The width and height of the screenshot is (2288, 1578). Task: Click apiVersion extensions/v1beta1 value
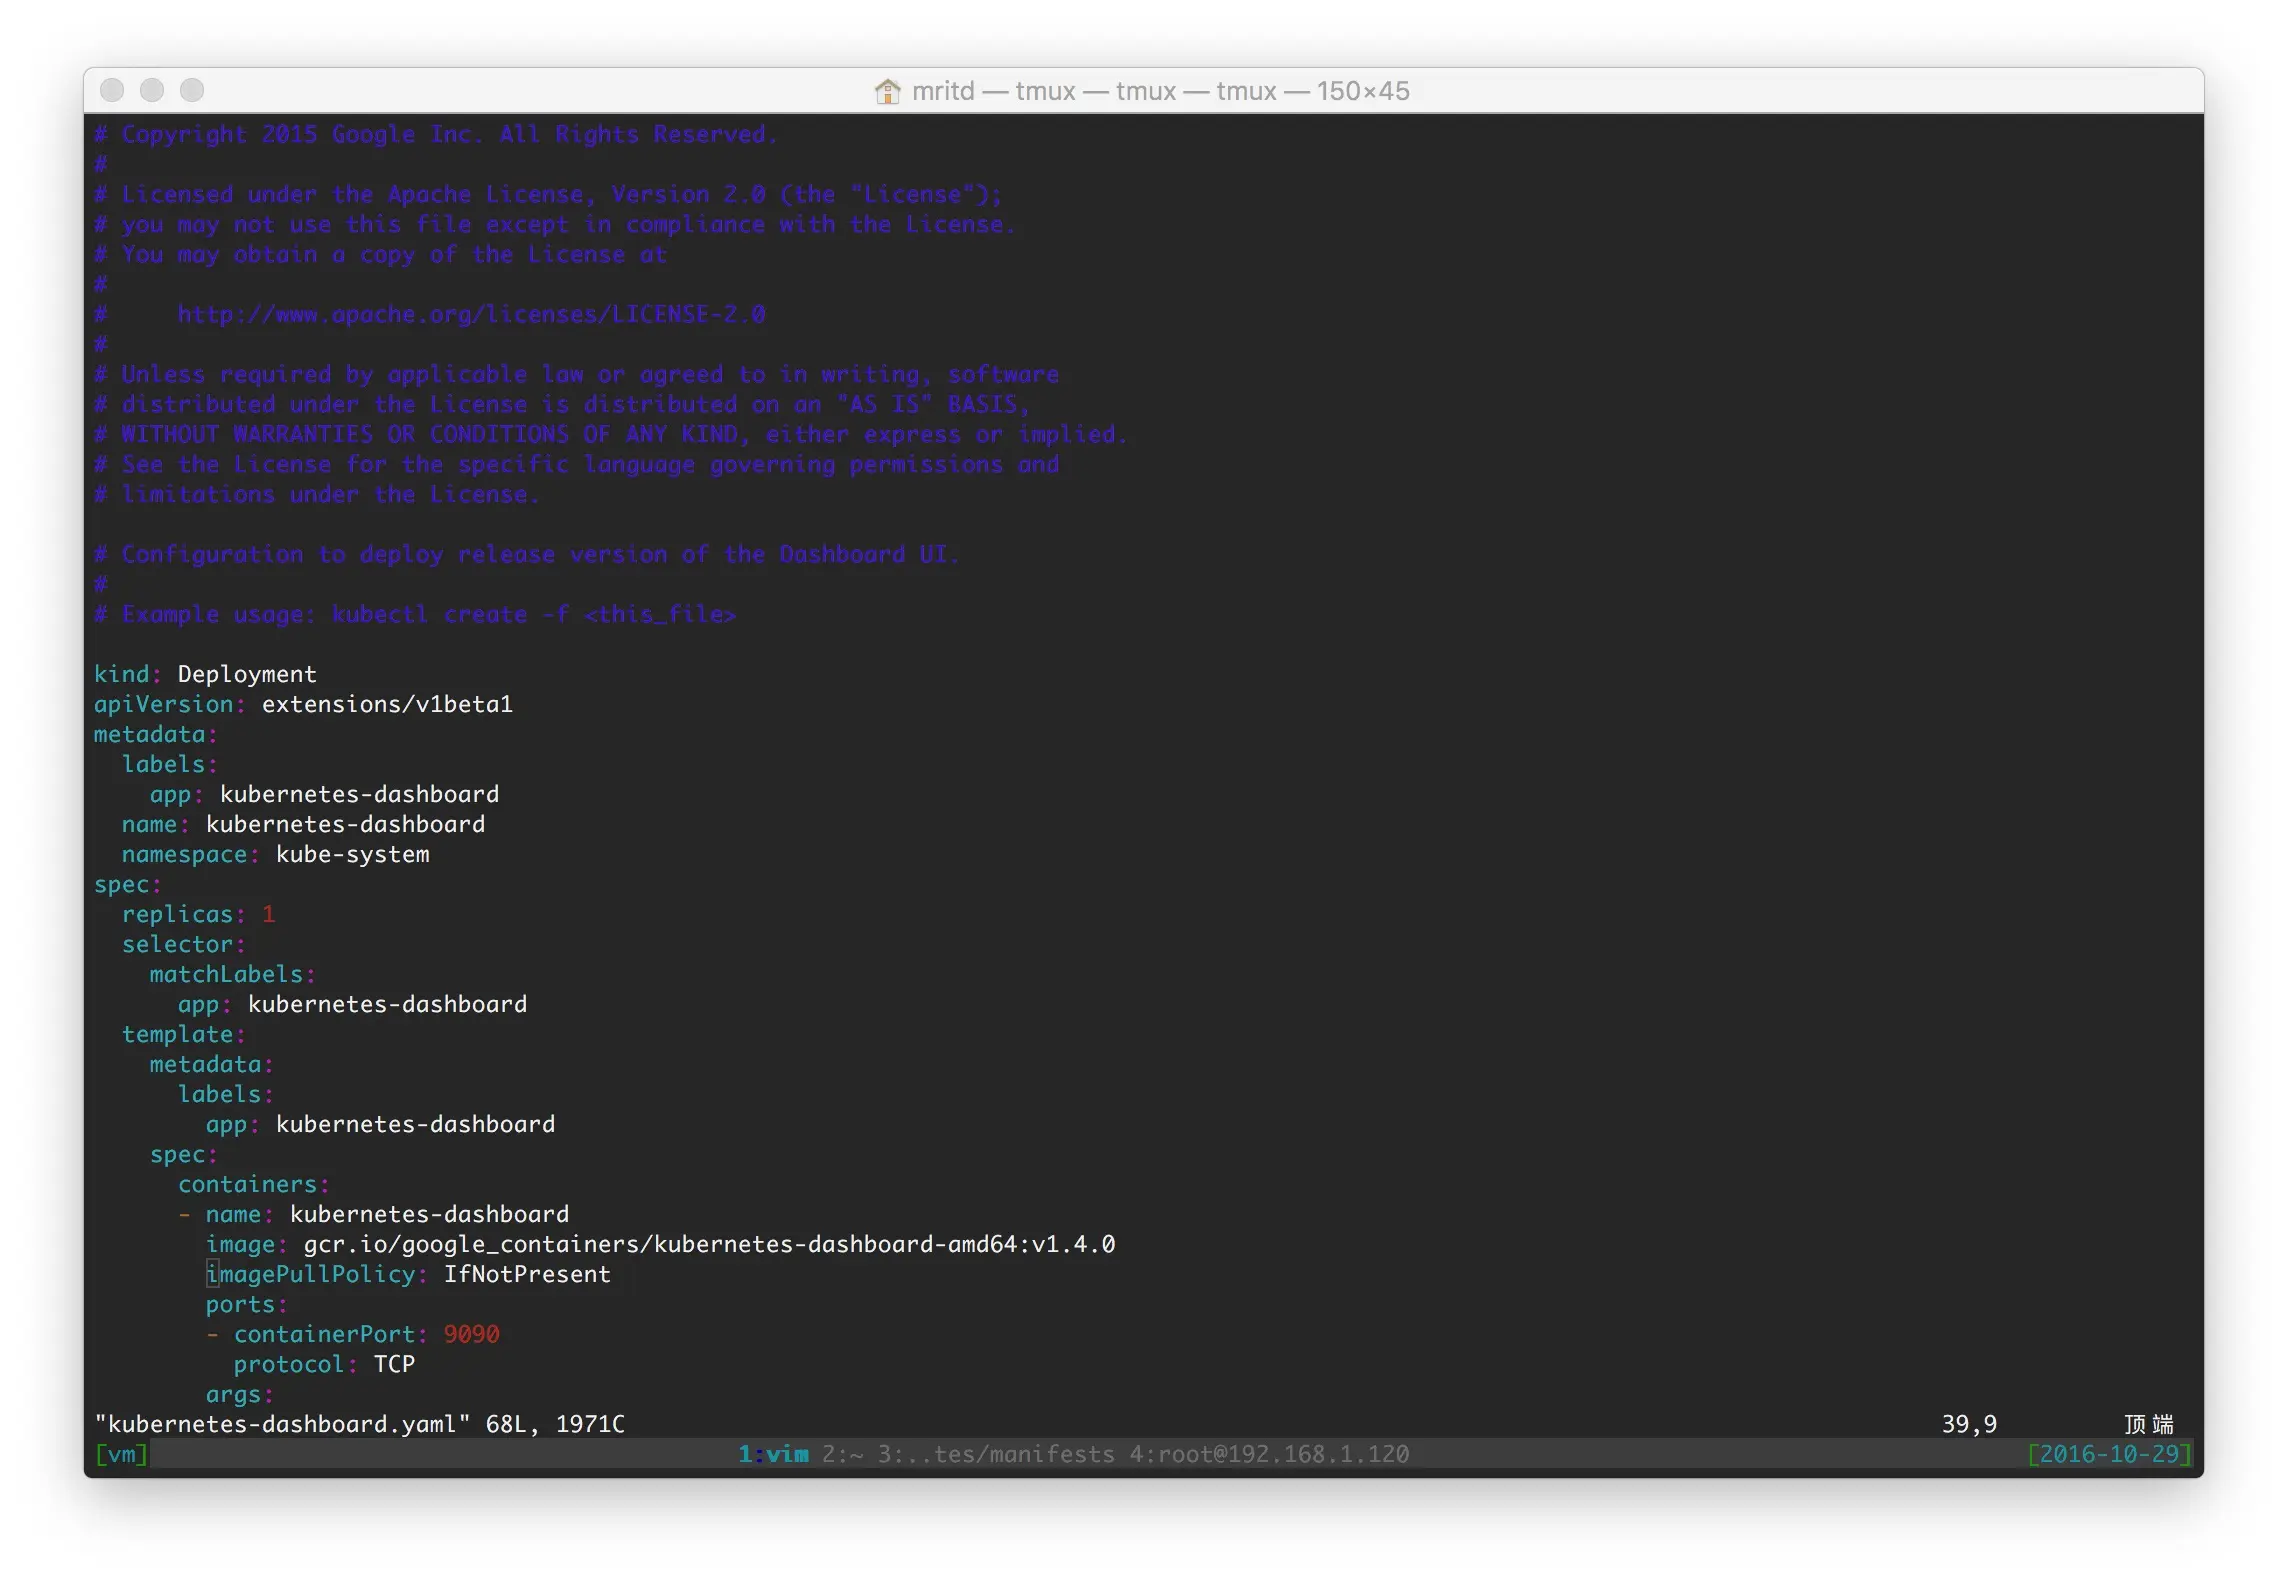tap(387, 705)
